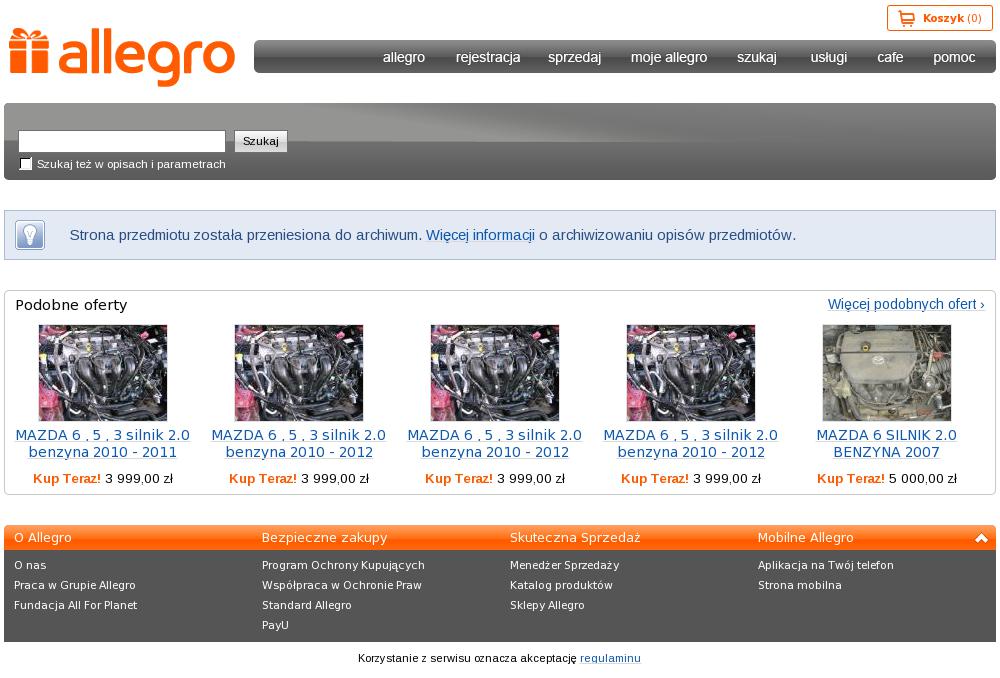The height and width of the screenshot is (678, 1000).
Task: Open Standard Allegro footer link
Action: click(x=307, y=605)
